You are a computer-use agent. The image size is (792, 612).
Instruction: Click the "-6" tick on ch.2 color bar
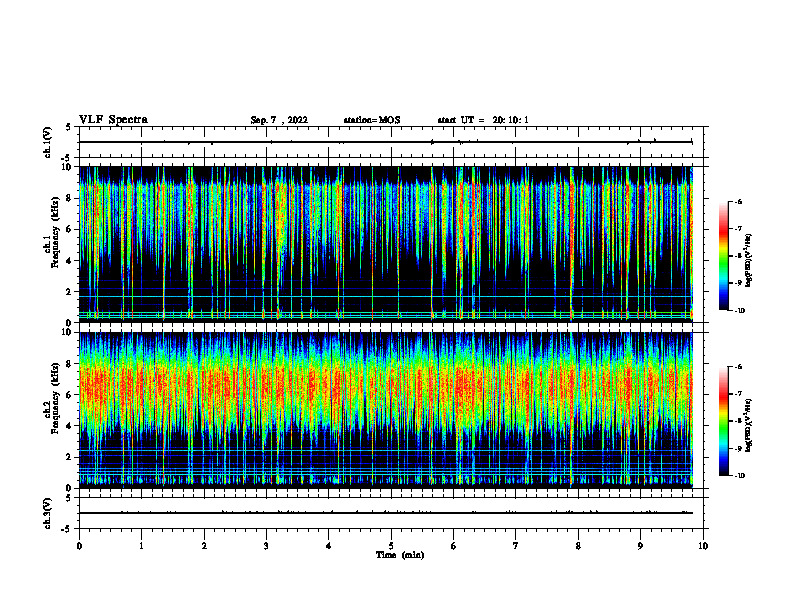click(x=738, y=367)
